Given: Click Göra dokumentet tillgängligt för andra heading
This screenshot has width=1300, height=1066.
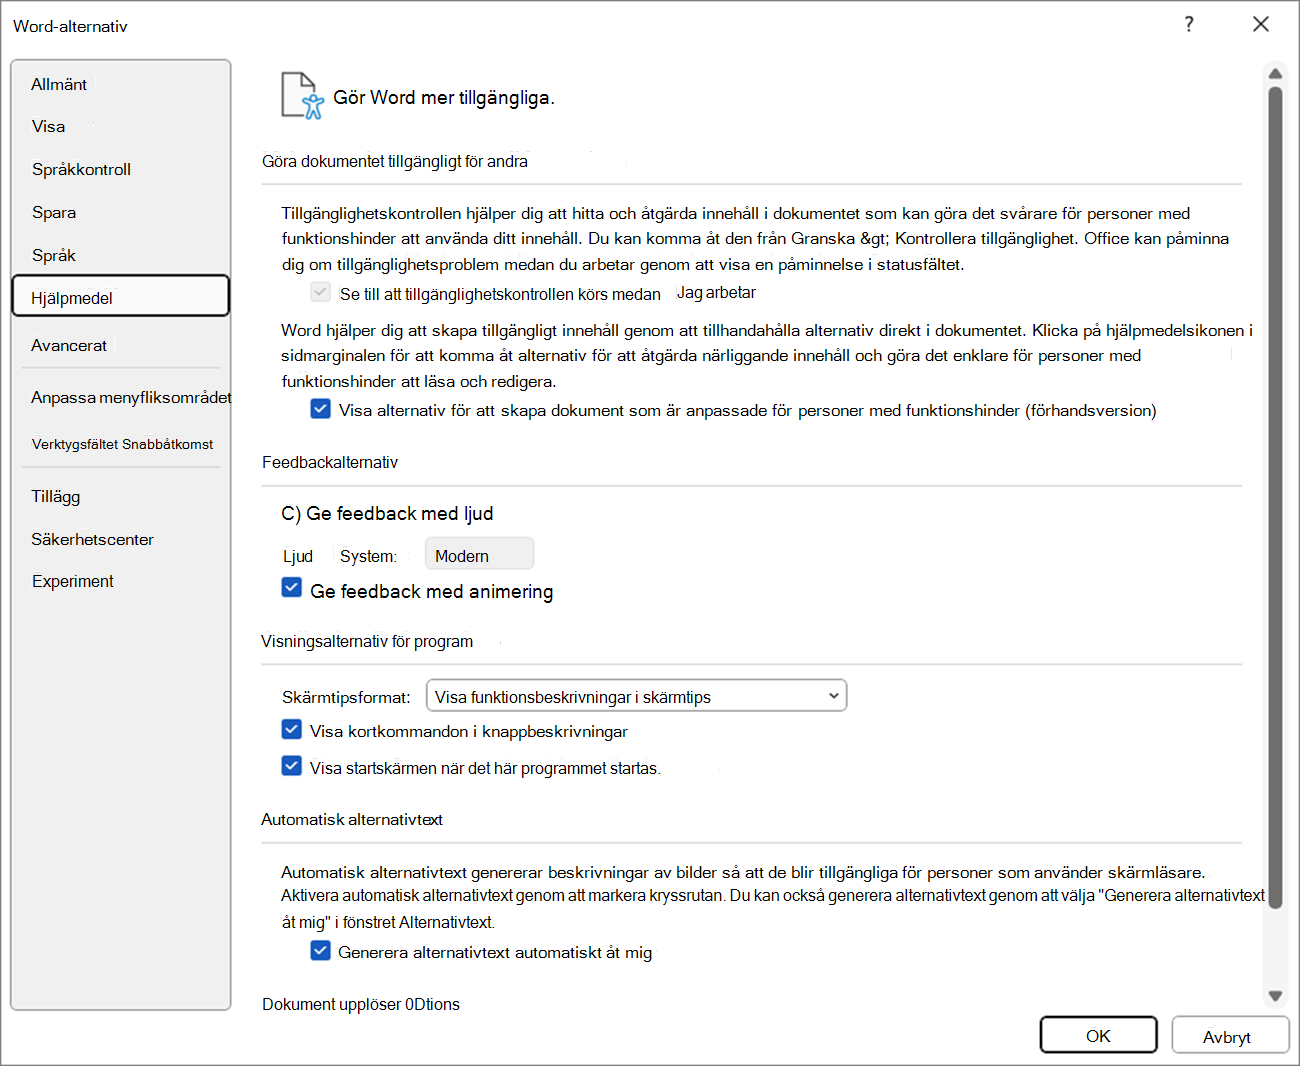Looking at the screenshot, I should coord(395,161).
